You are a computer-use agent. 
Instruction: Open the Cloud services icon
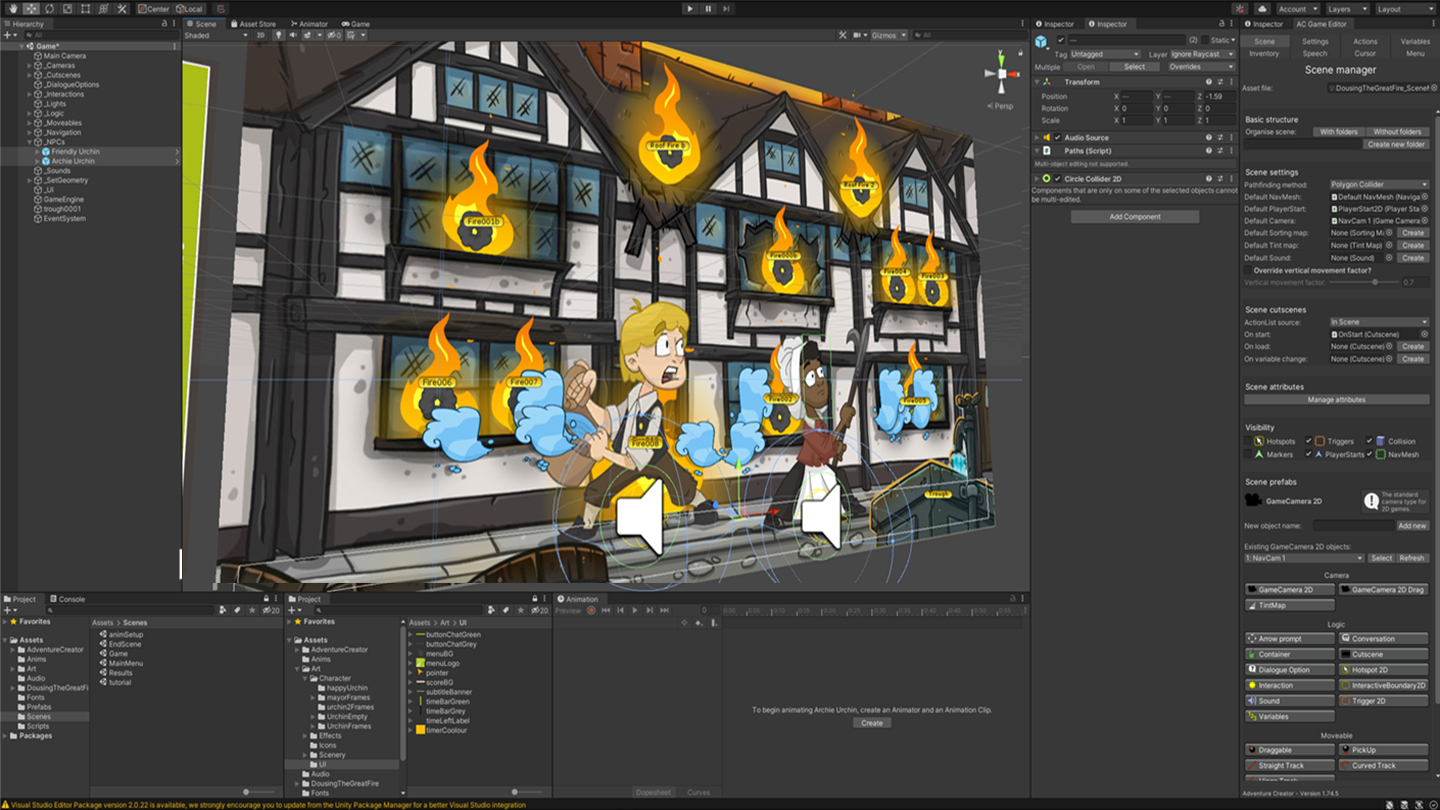click(1261, 8)
